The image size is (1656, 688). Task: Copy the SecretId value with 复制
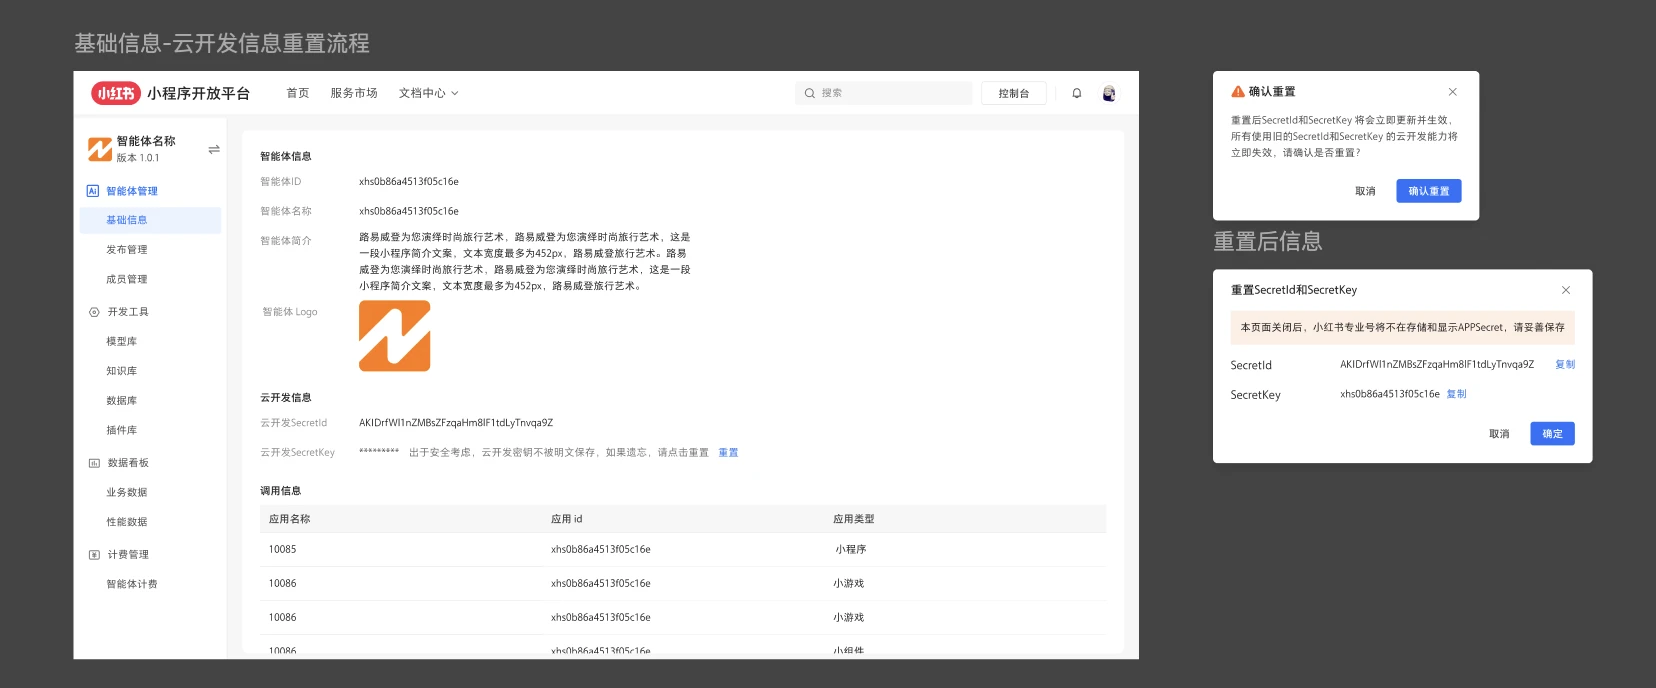coord(1564,365)
